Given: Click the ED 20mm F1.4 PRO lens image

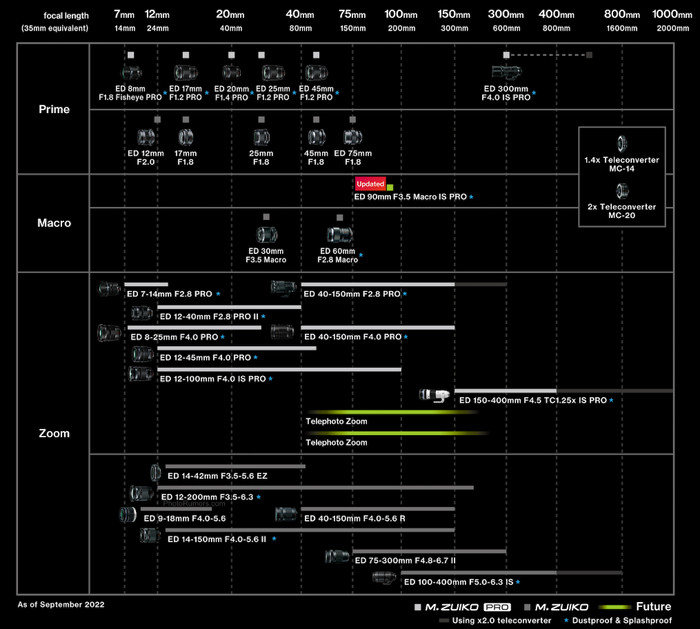Looking at the screenshot, I should point(231,72).
